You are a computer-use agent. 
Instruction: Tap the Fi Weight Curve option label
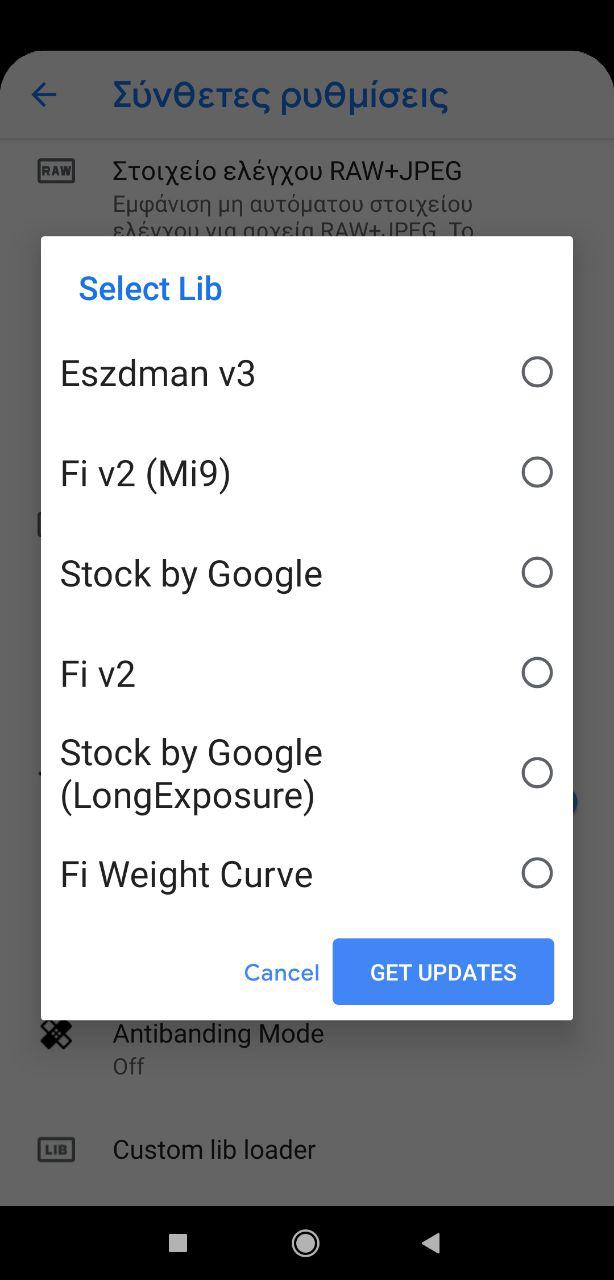[x=186, y=875]
